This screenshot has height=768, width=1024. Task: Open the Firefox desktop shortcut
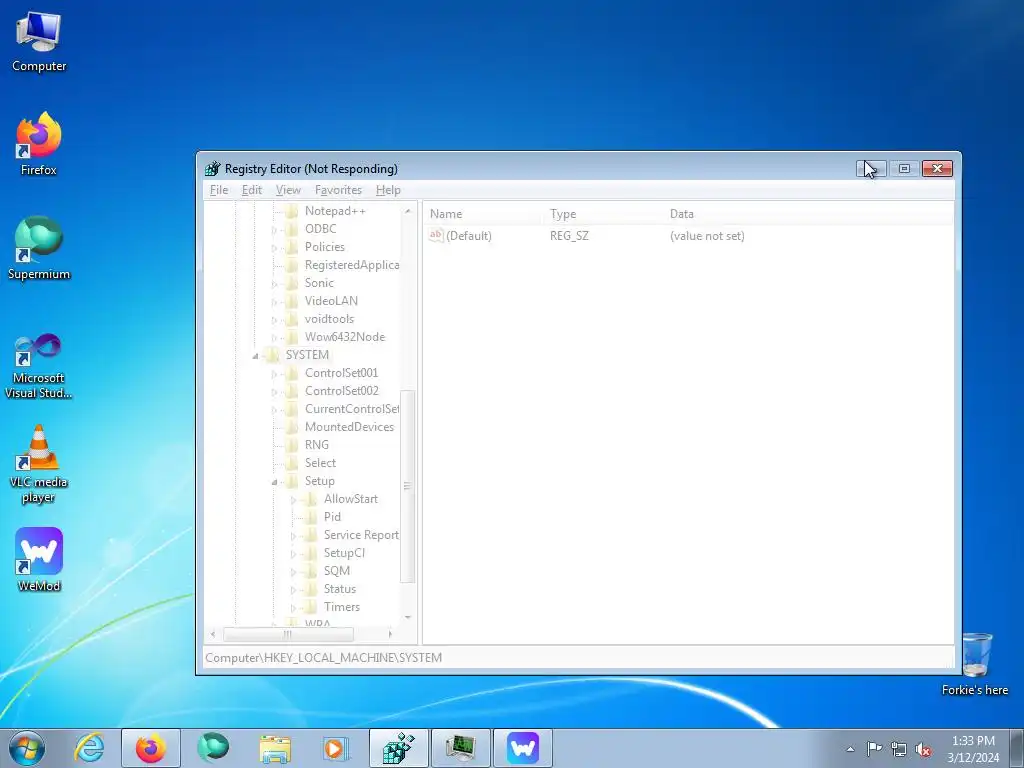pyautogui.click(x=39, y=144)
